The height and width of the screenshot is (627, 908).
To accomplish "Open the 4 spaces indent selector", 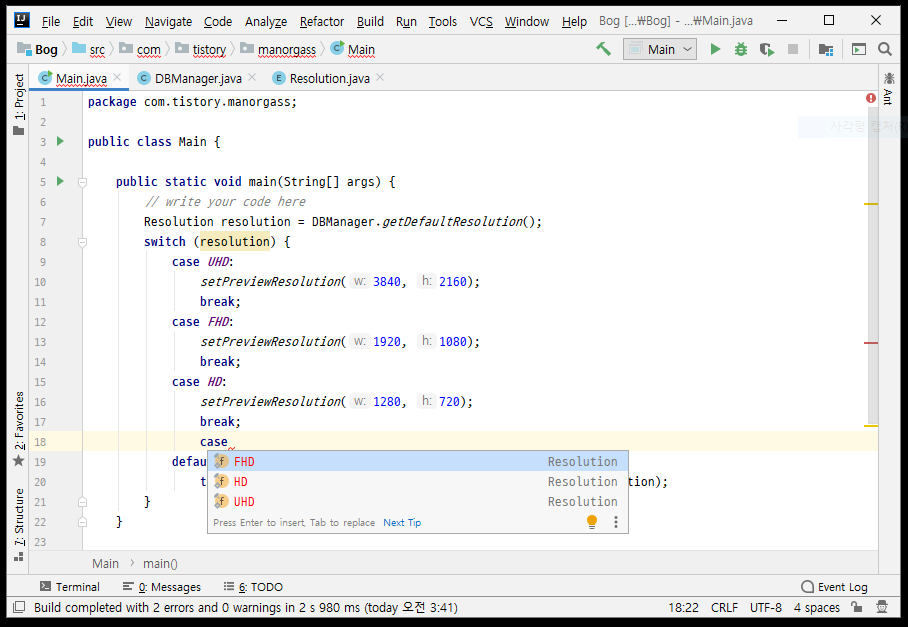I will pyautogui.click(x=817, y=607).
